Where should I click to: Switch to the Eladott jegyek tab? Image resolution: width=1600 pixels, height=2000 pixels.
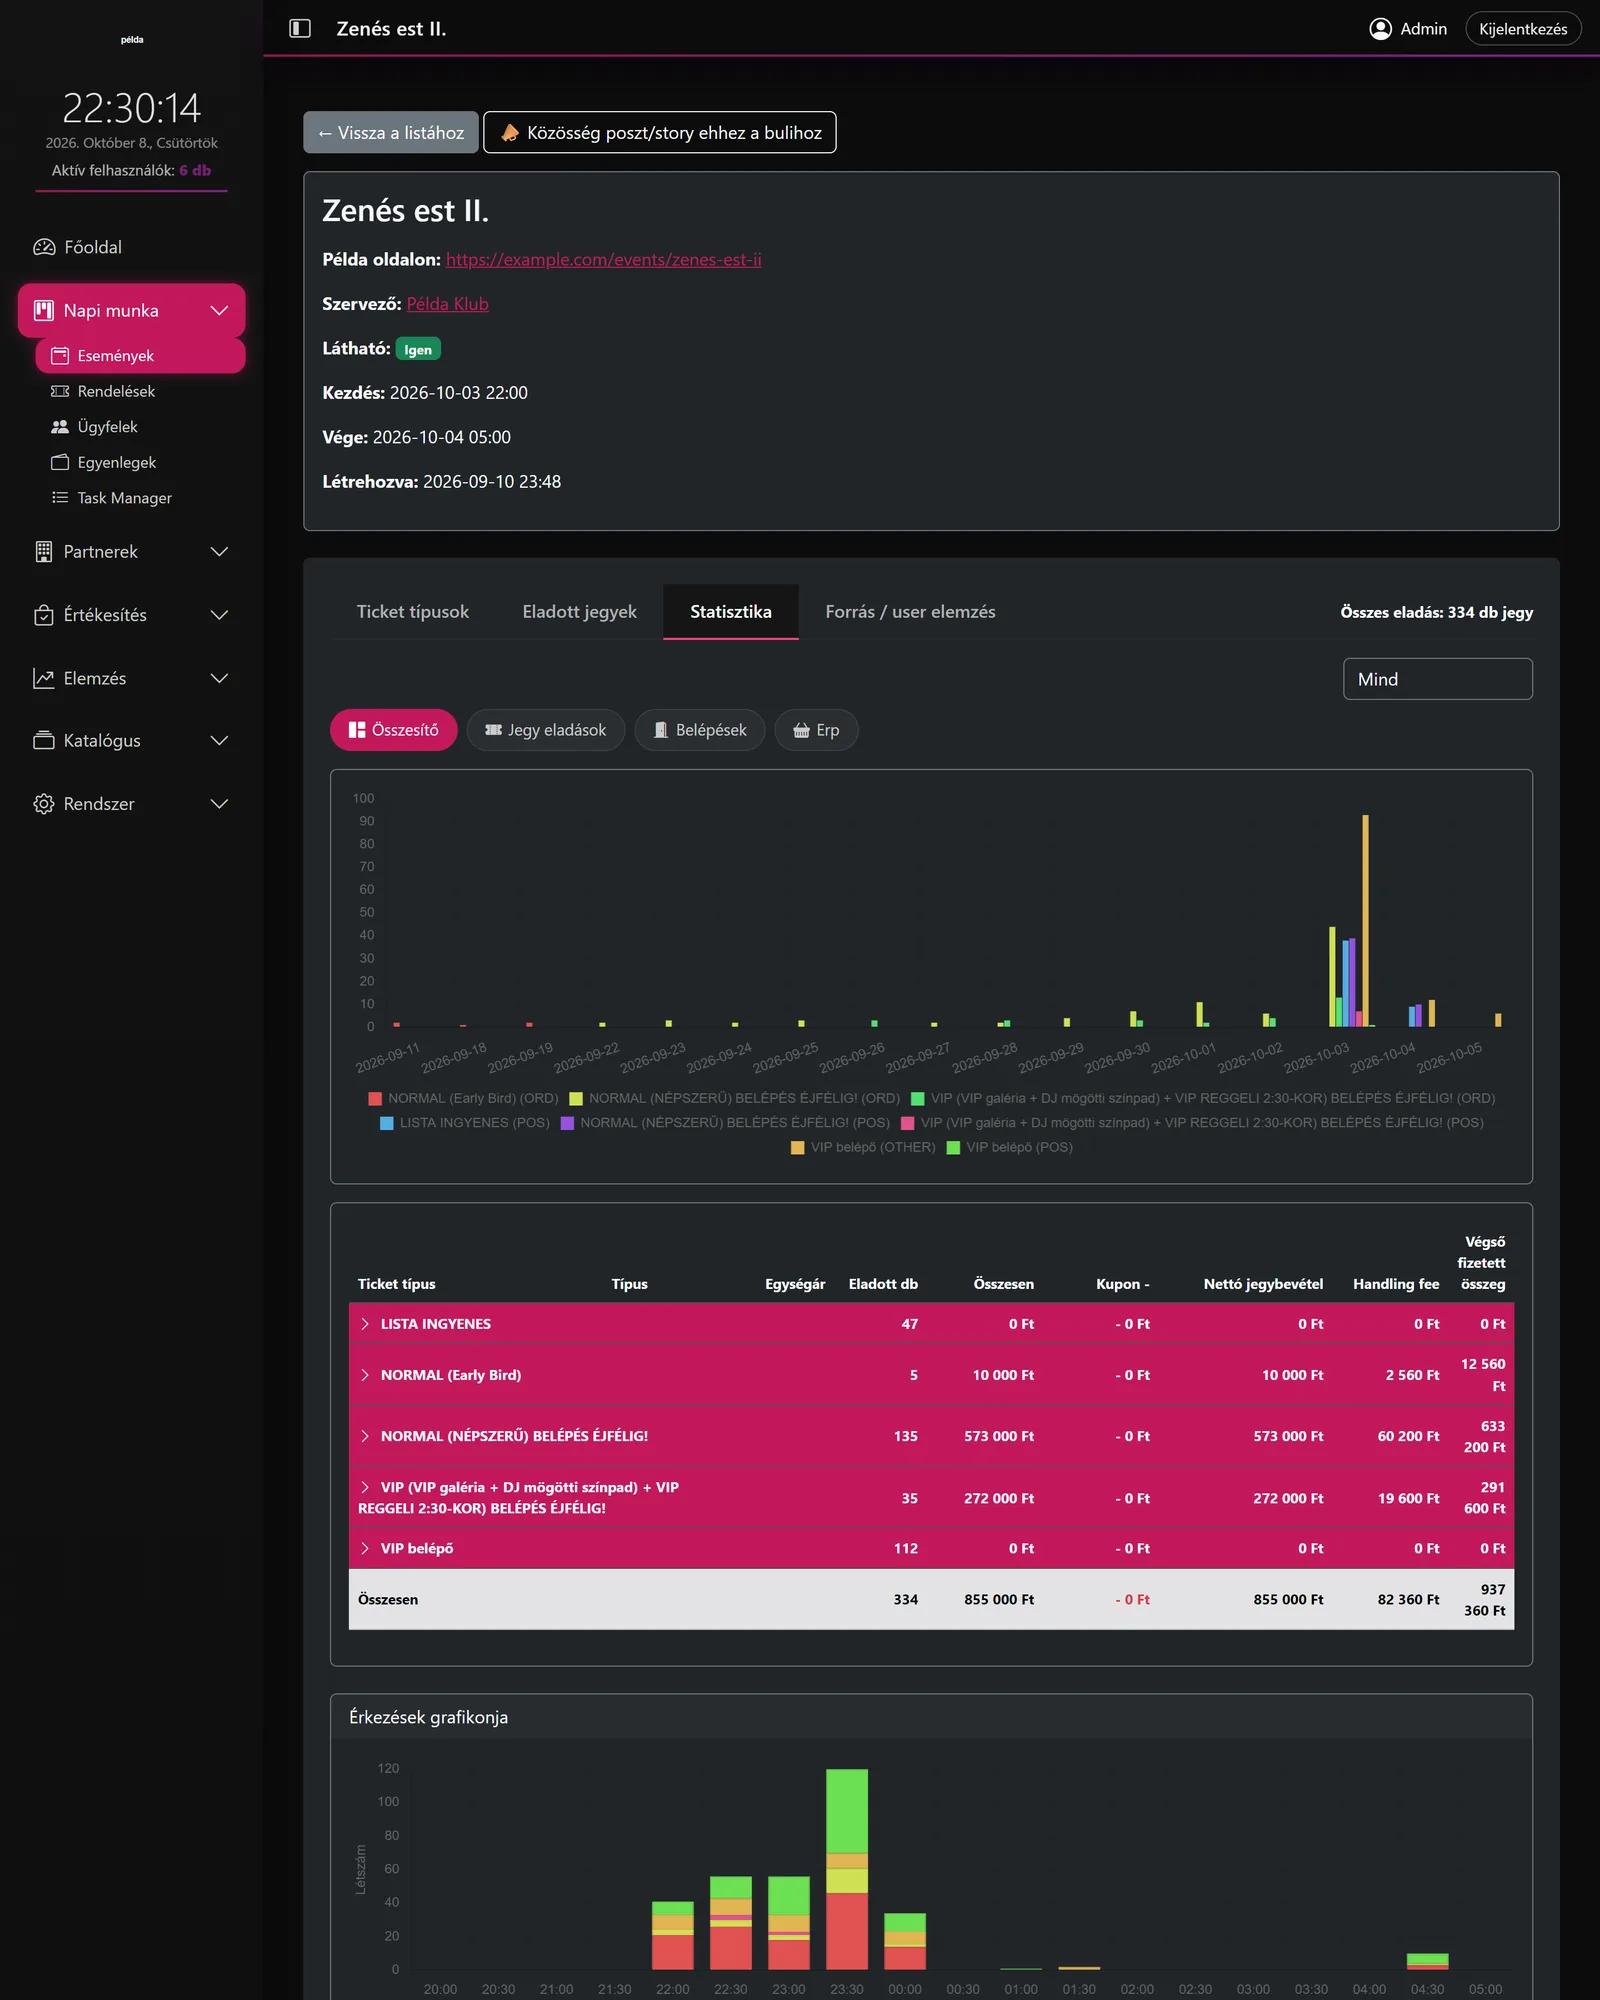coord(579,612)
